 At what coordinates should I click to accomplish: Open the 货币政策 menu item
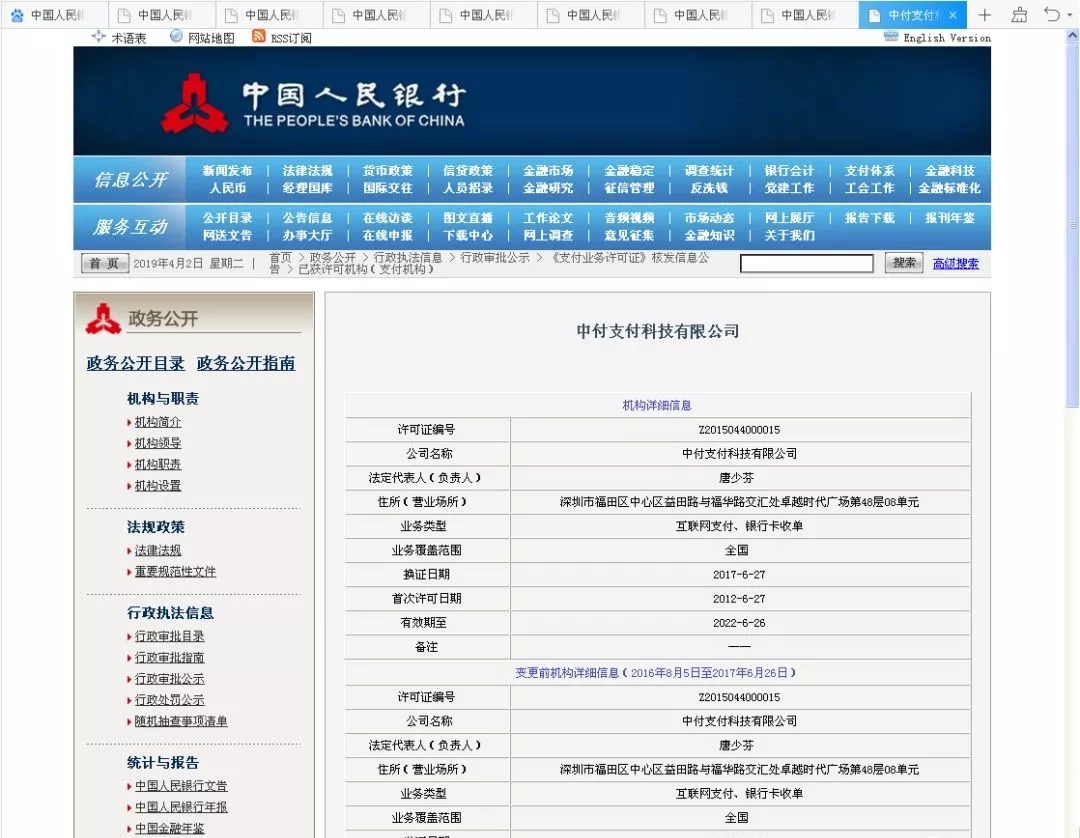coord(388,171)
